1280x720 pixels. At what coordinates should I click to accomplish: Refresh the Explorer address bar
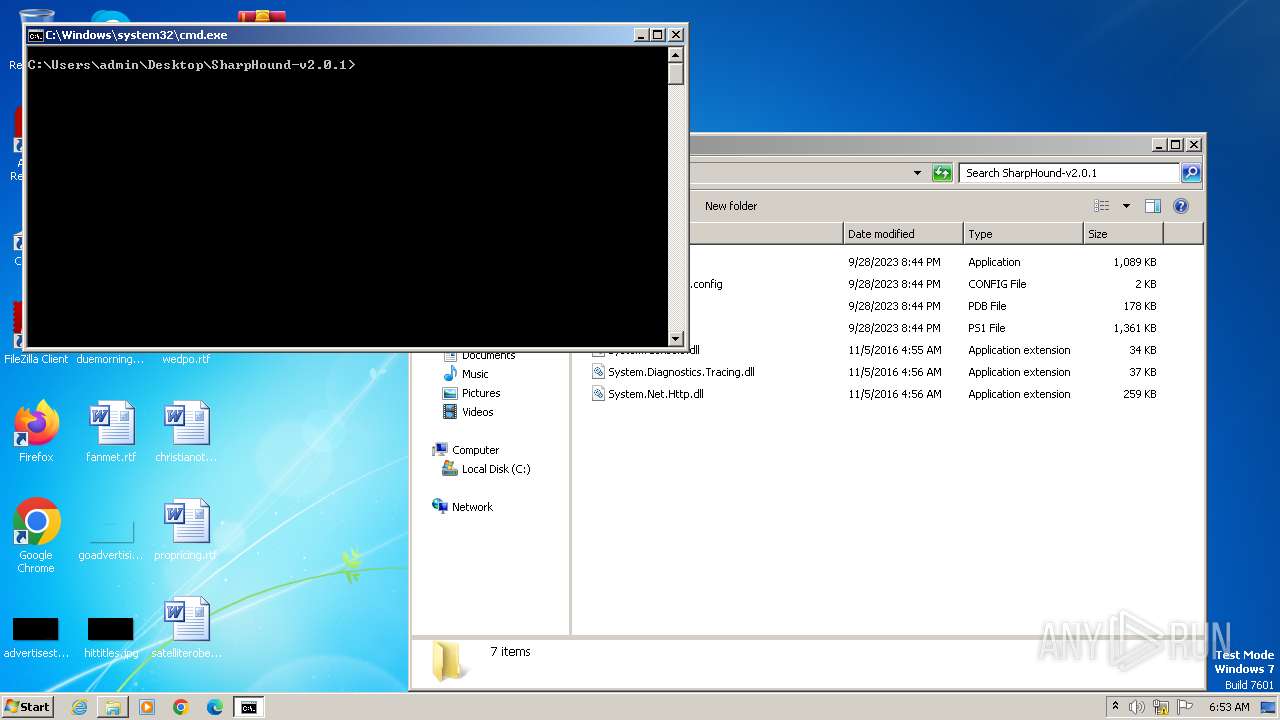(x=942, y=173)
